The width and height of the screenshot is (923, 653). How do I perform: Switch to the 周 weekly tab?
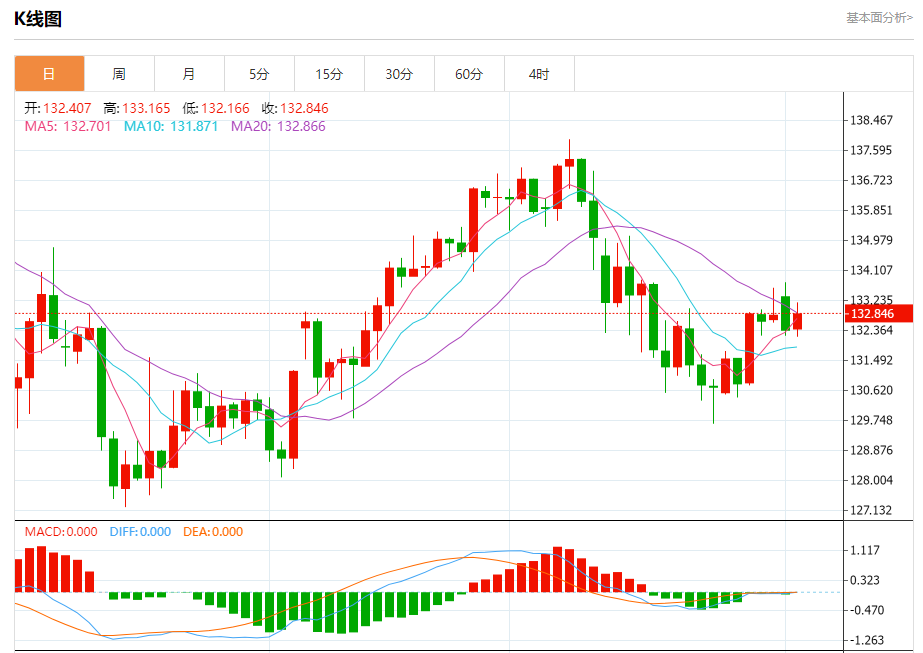point(119,74)
